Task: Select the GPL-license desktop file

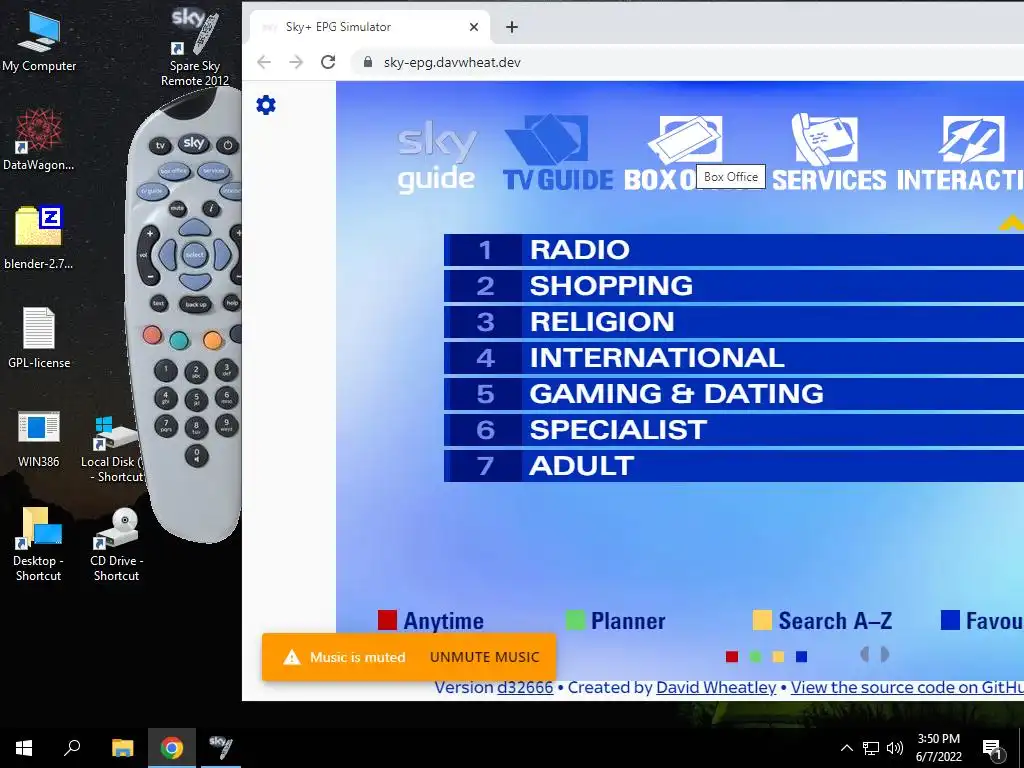Action: [x=39, y=338]
